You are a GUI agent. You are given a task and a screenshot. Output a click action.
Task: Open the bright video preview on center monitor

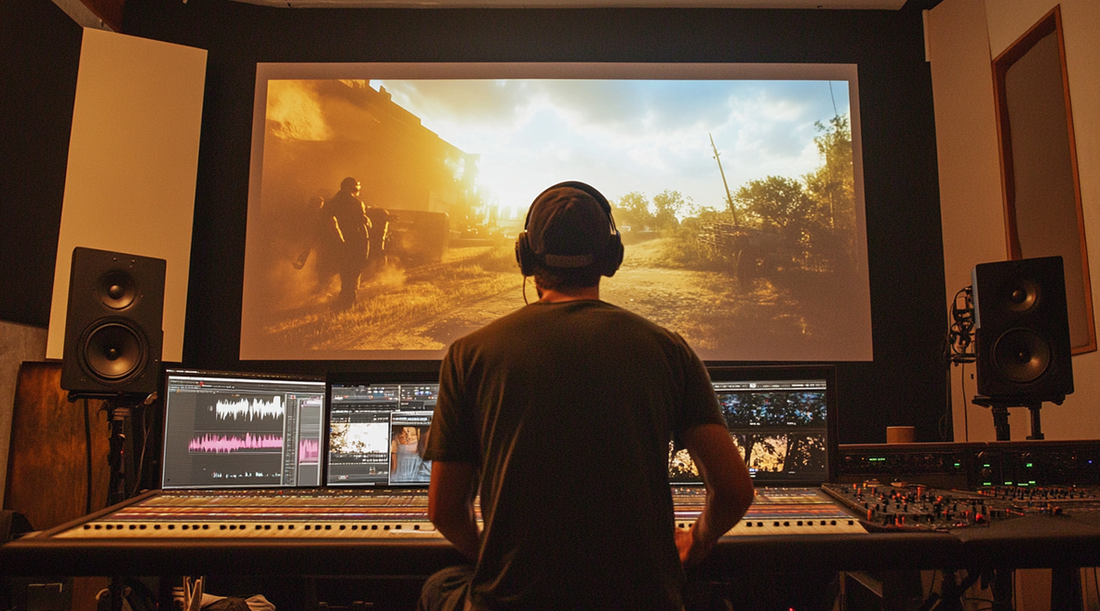[x=358, y=438]
